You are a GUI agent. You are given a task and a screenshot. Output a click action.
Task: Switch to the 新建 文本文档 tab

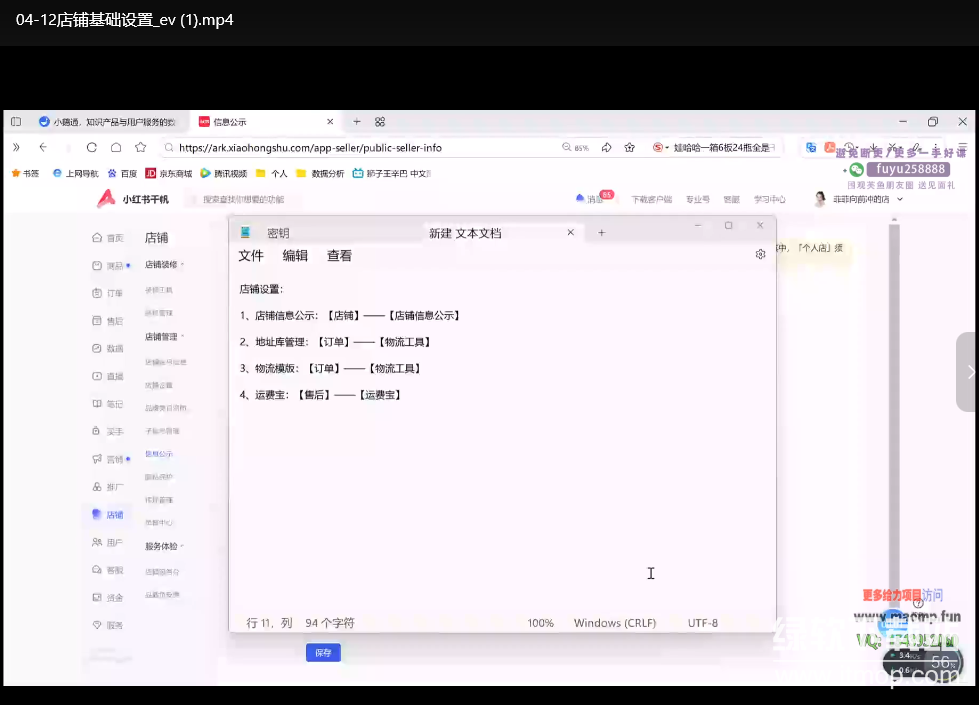click(x=465, y=233)
